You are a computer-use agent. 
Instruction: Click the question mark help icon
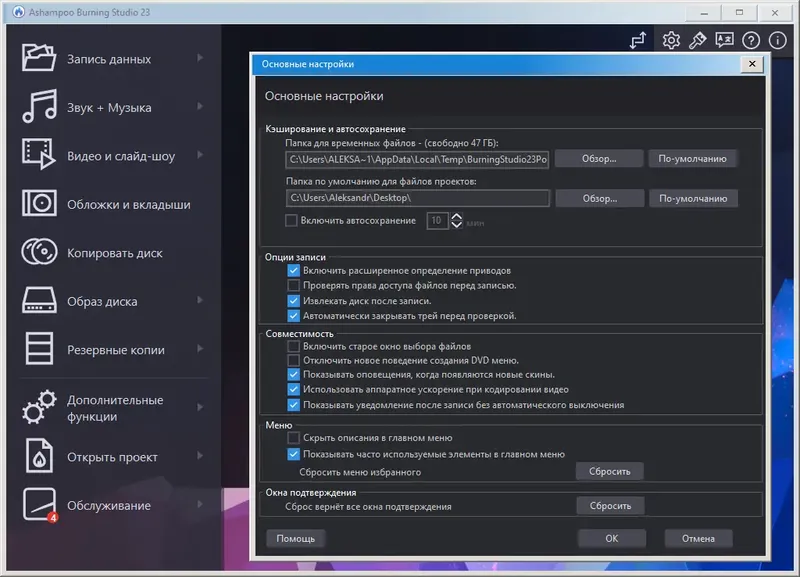click(x=751, y=40)
